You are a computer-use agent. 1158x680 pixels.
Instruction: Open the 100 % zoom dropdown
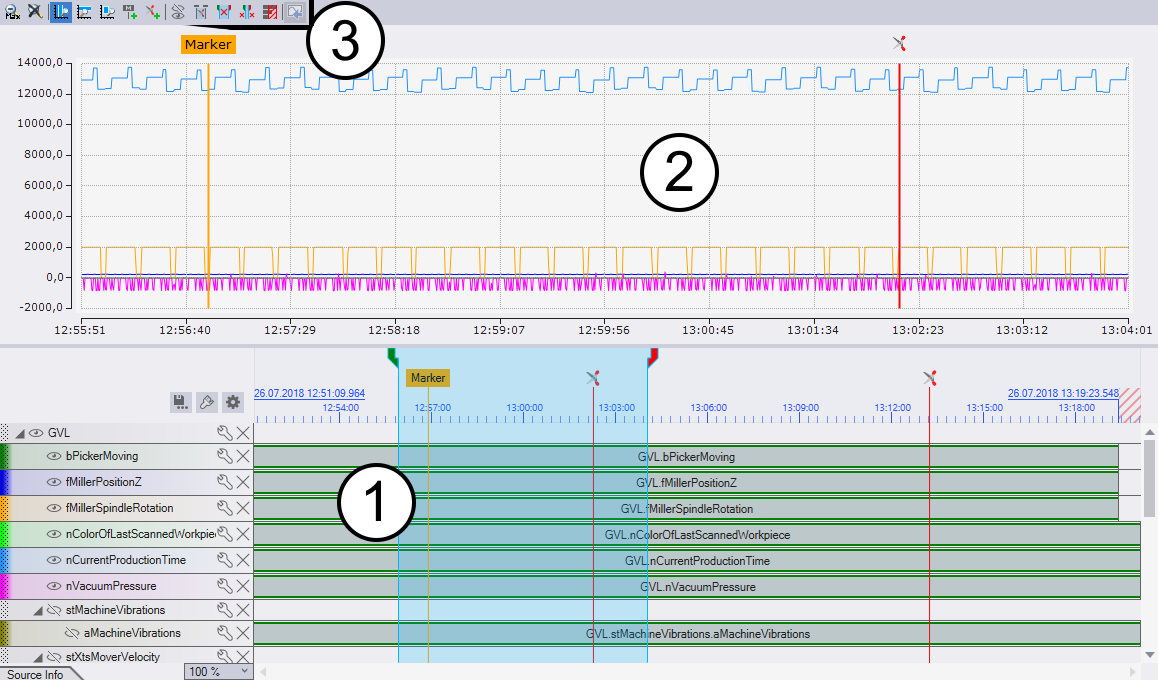[218, 671]
